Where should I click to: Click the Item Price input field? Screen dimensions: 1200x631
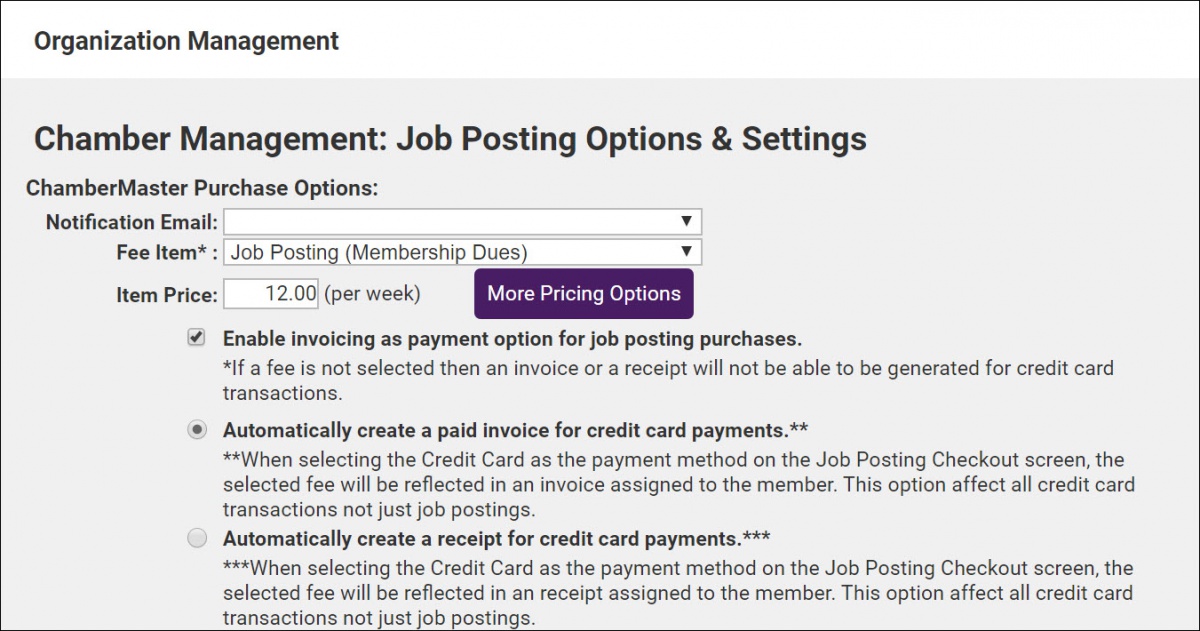(x=271, y=294)
